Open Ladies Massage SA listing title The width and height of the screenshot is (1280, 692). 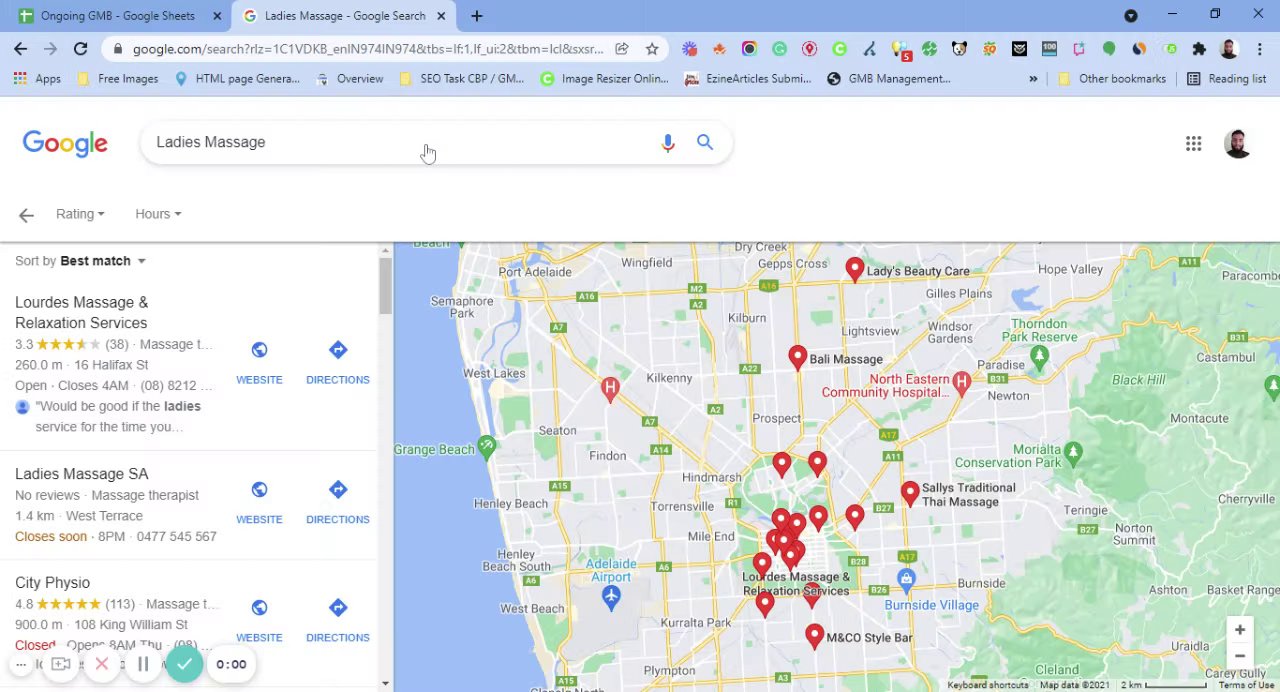point(82,474)
